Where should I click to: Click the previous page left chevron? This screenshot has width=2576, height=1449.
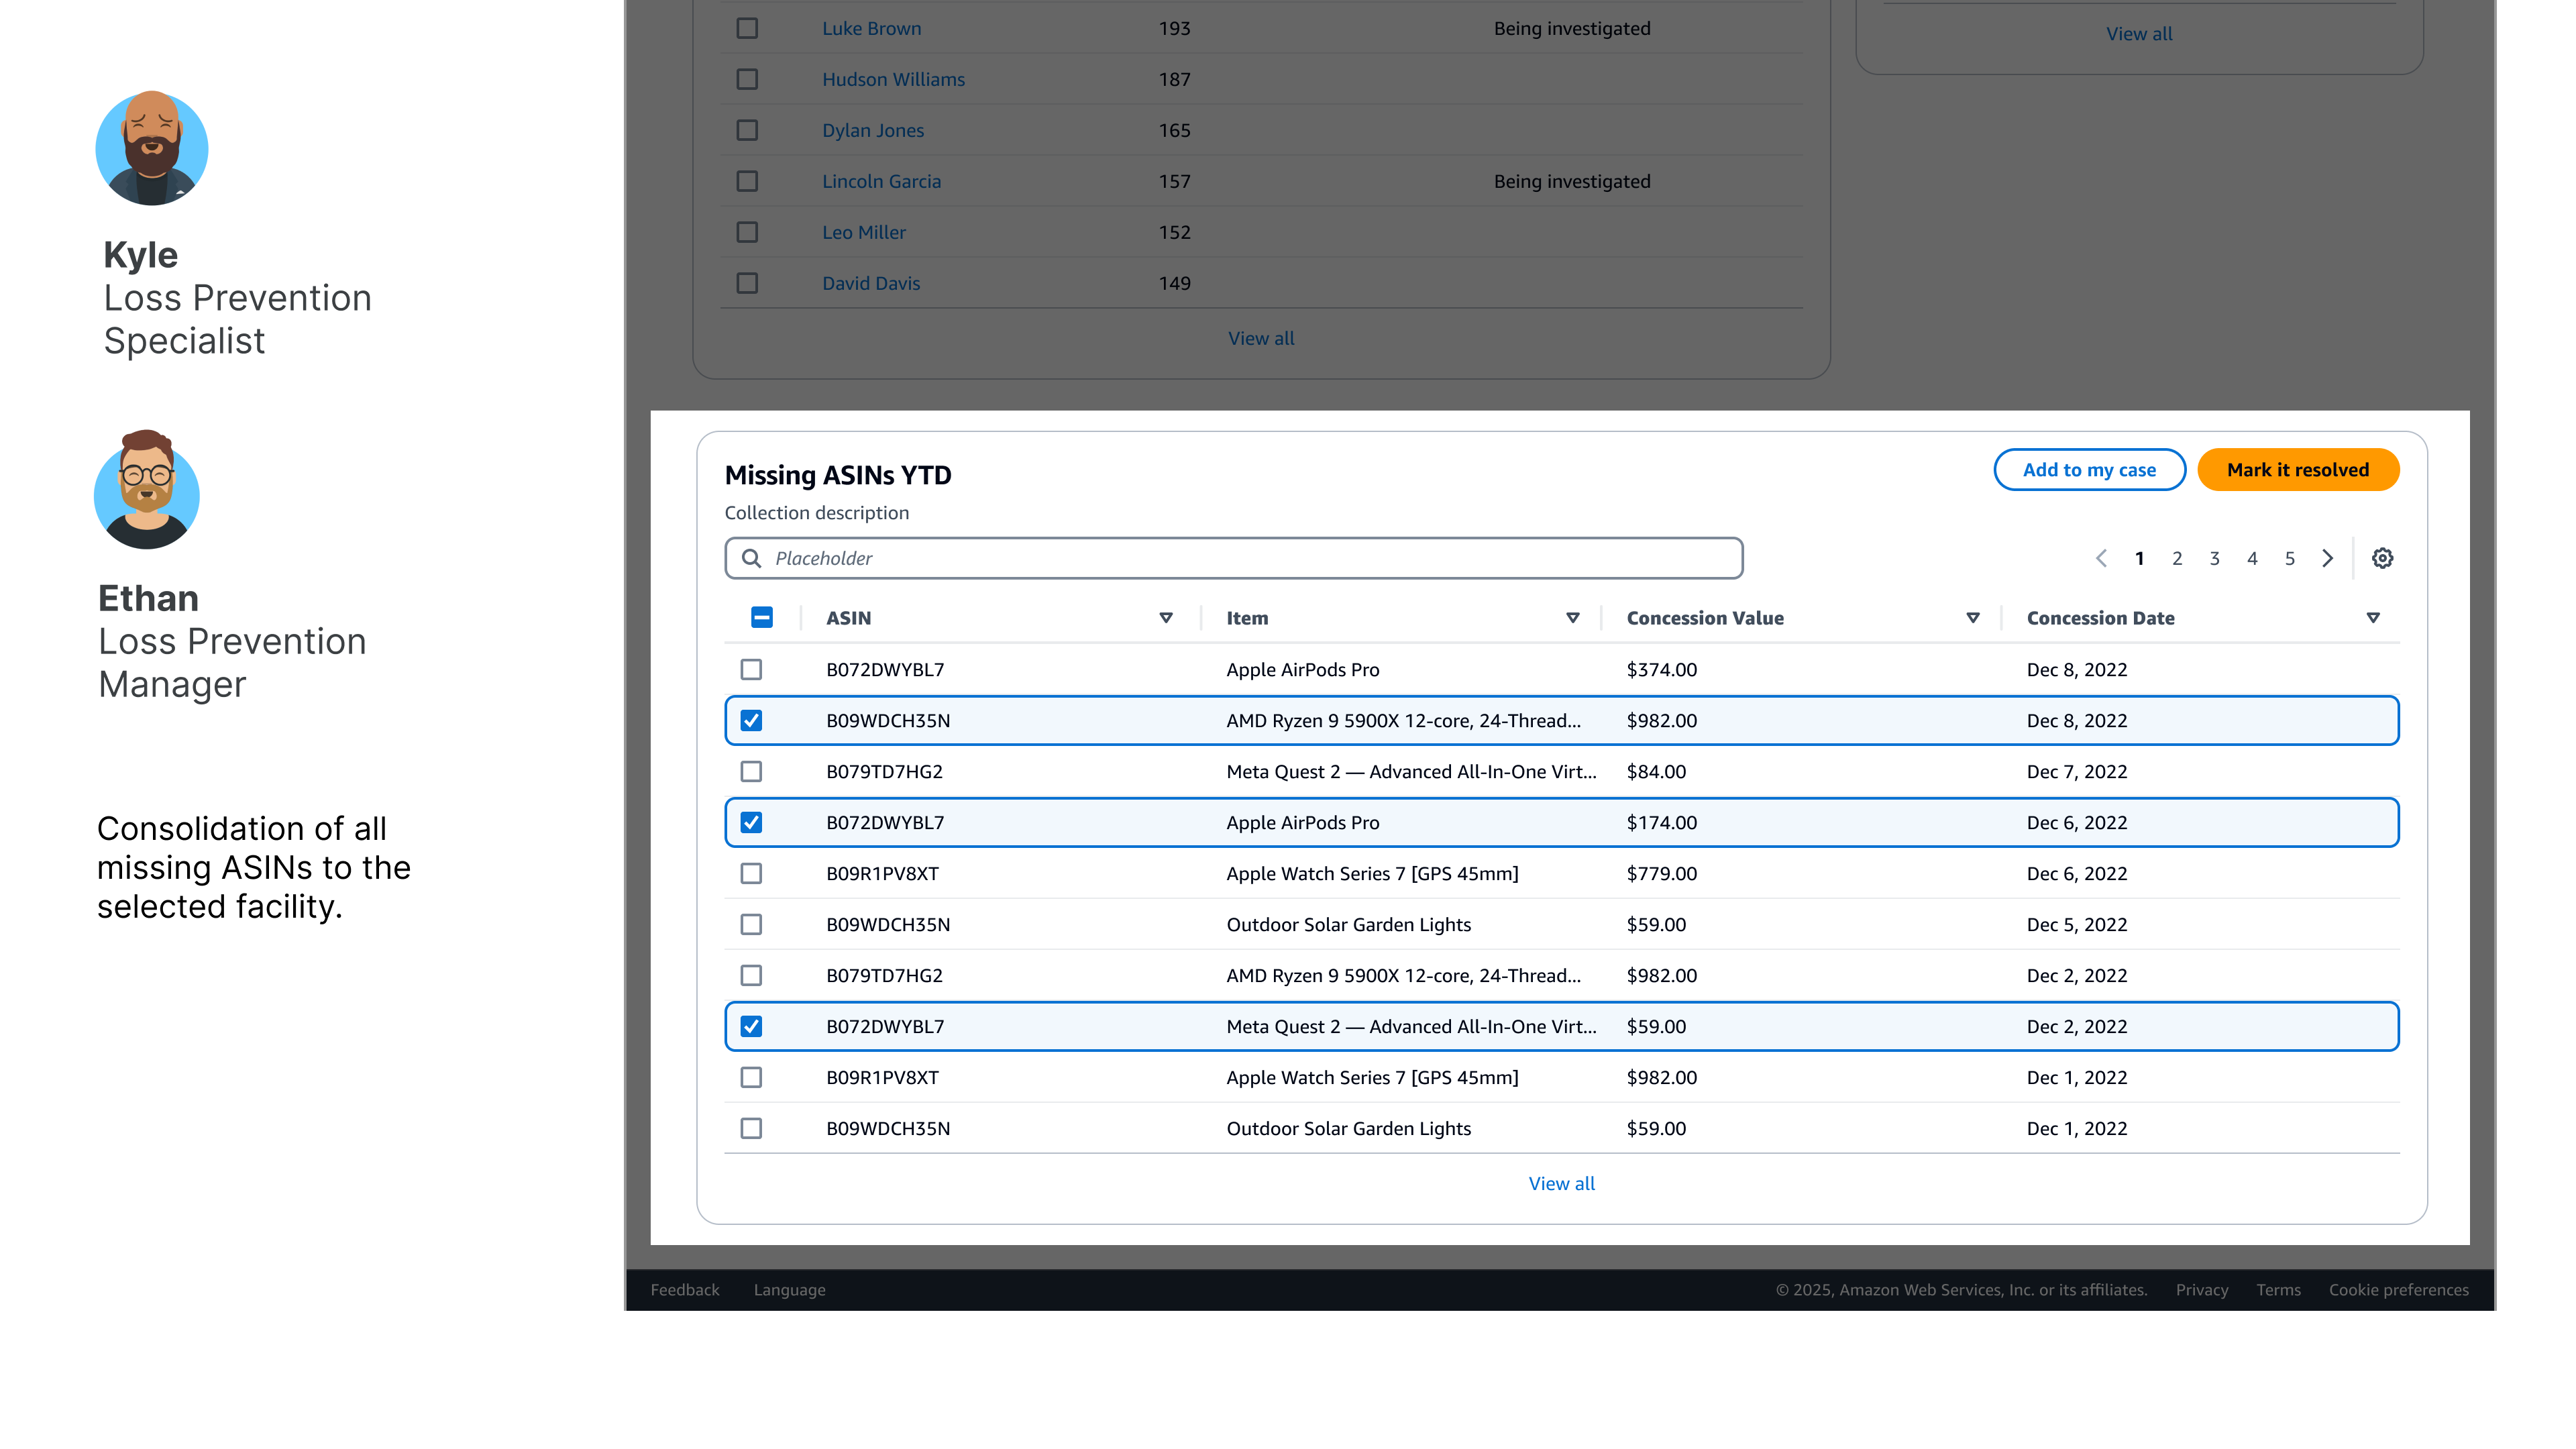pos(2101,558)
